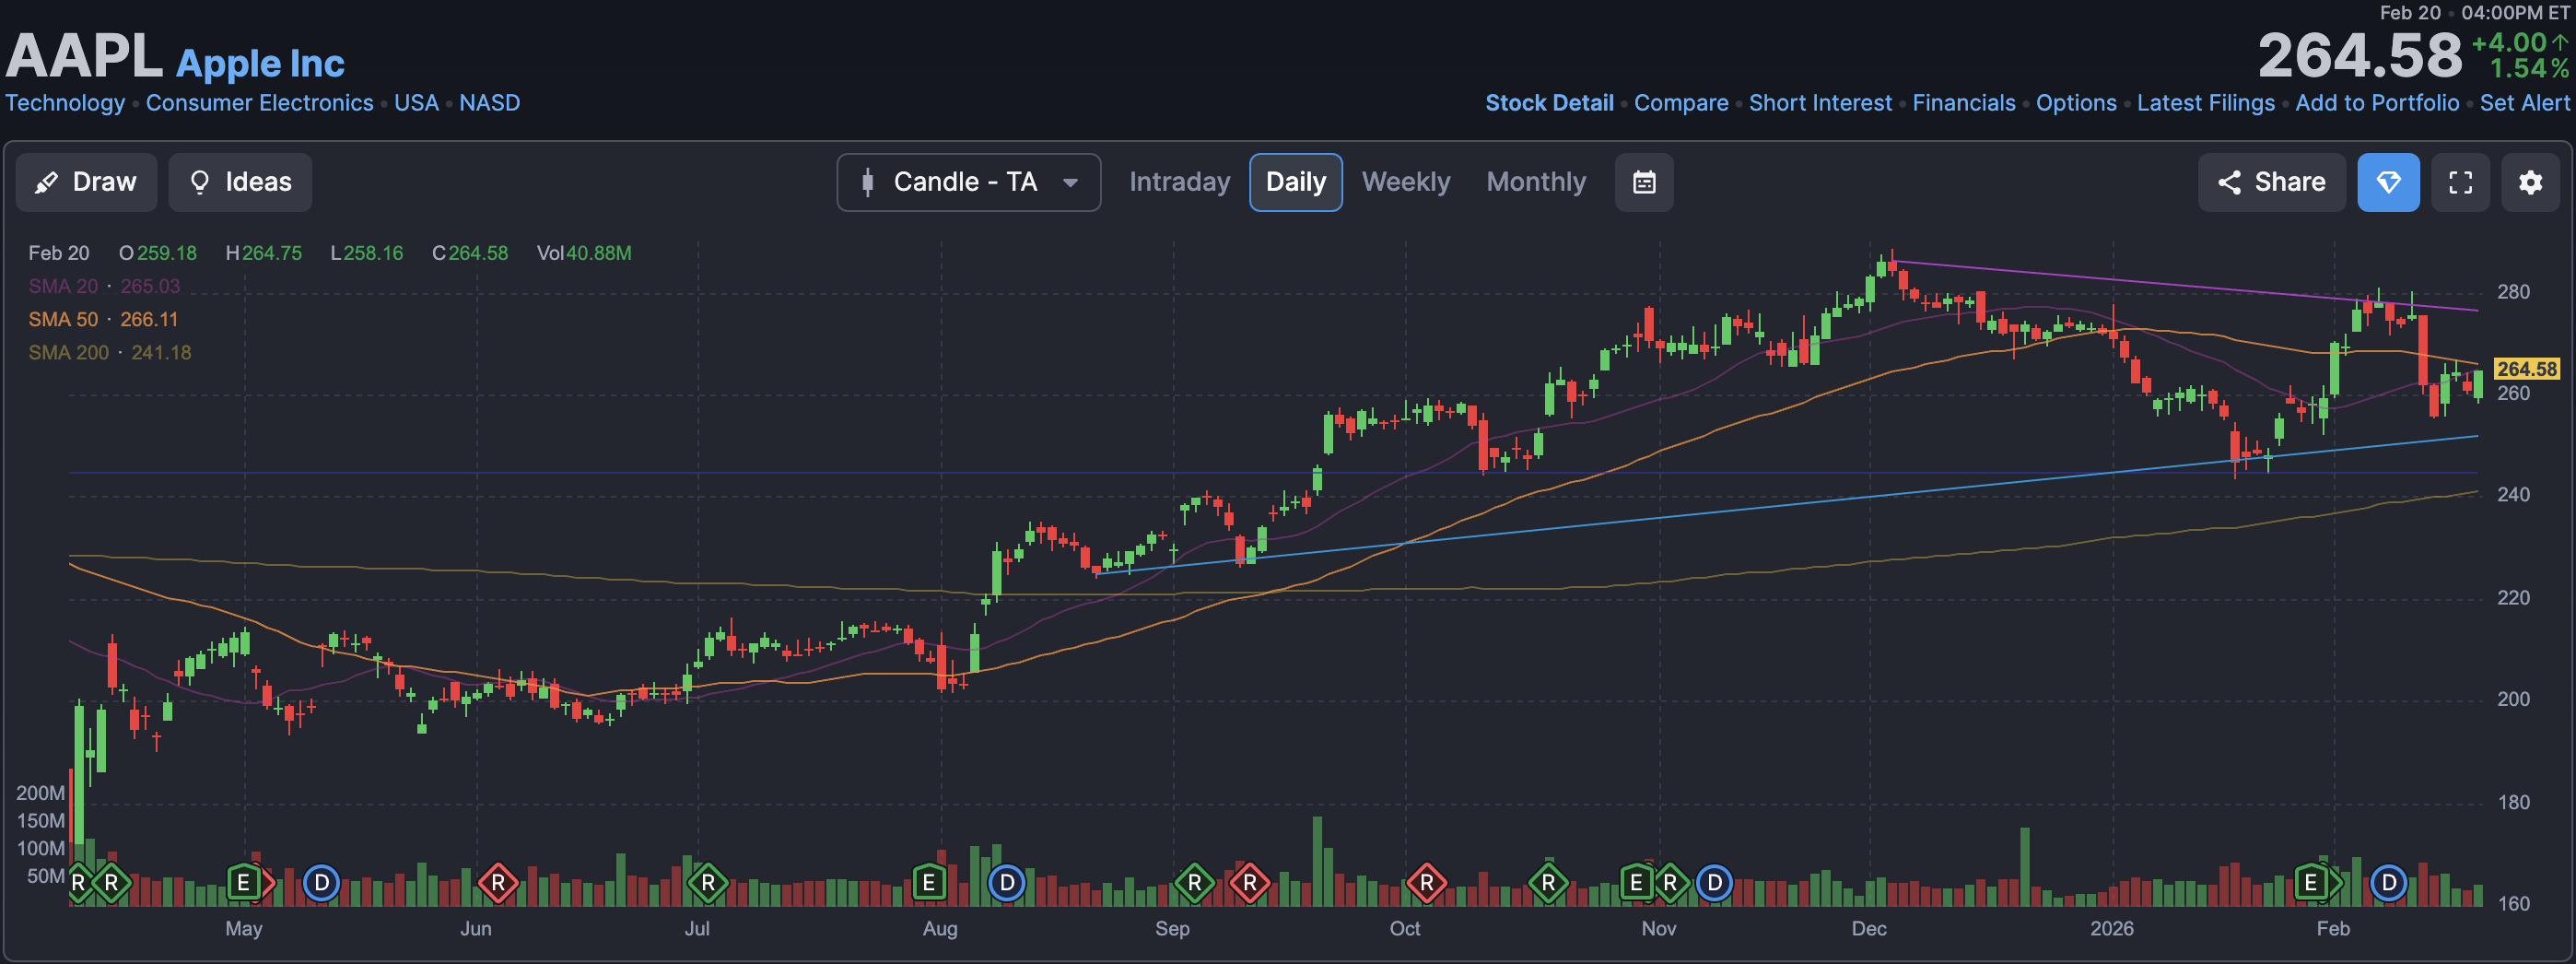Screen dimensions: 2576x964
Task: Click the Set Alert link
Action: pos(2524,103)
